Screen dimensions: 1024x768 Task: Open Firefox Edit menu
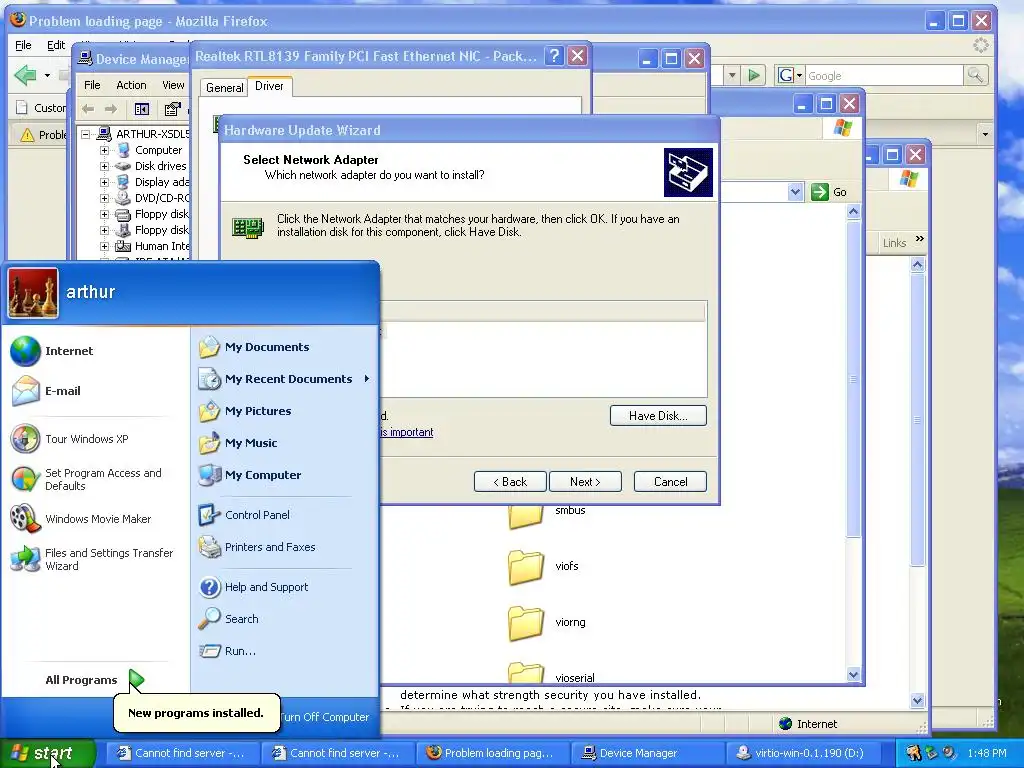(x=56, y=45)
